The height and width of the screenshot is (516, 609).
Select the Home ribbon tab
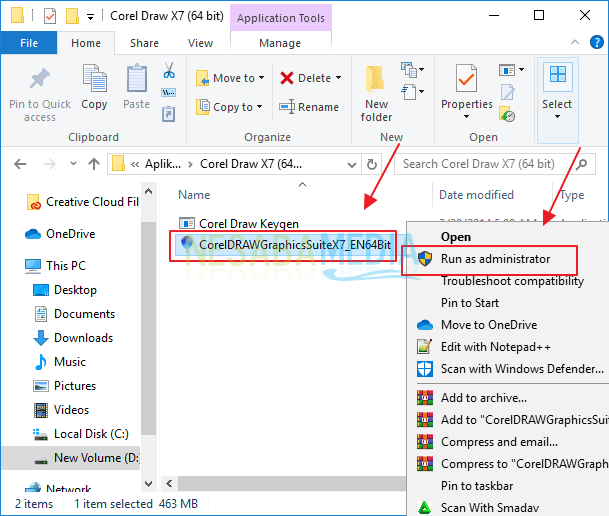86,43
